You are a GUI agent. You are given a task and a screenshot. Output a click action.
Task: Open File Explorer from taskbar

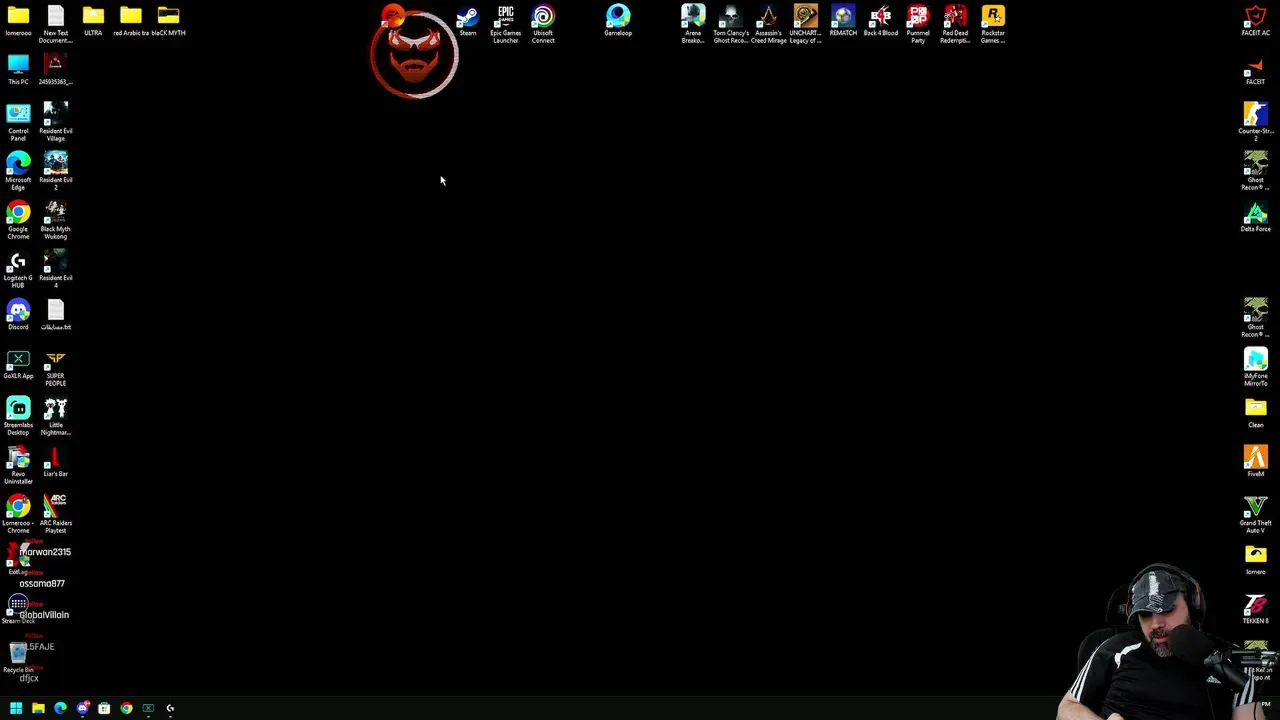38,708
